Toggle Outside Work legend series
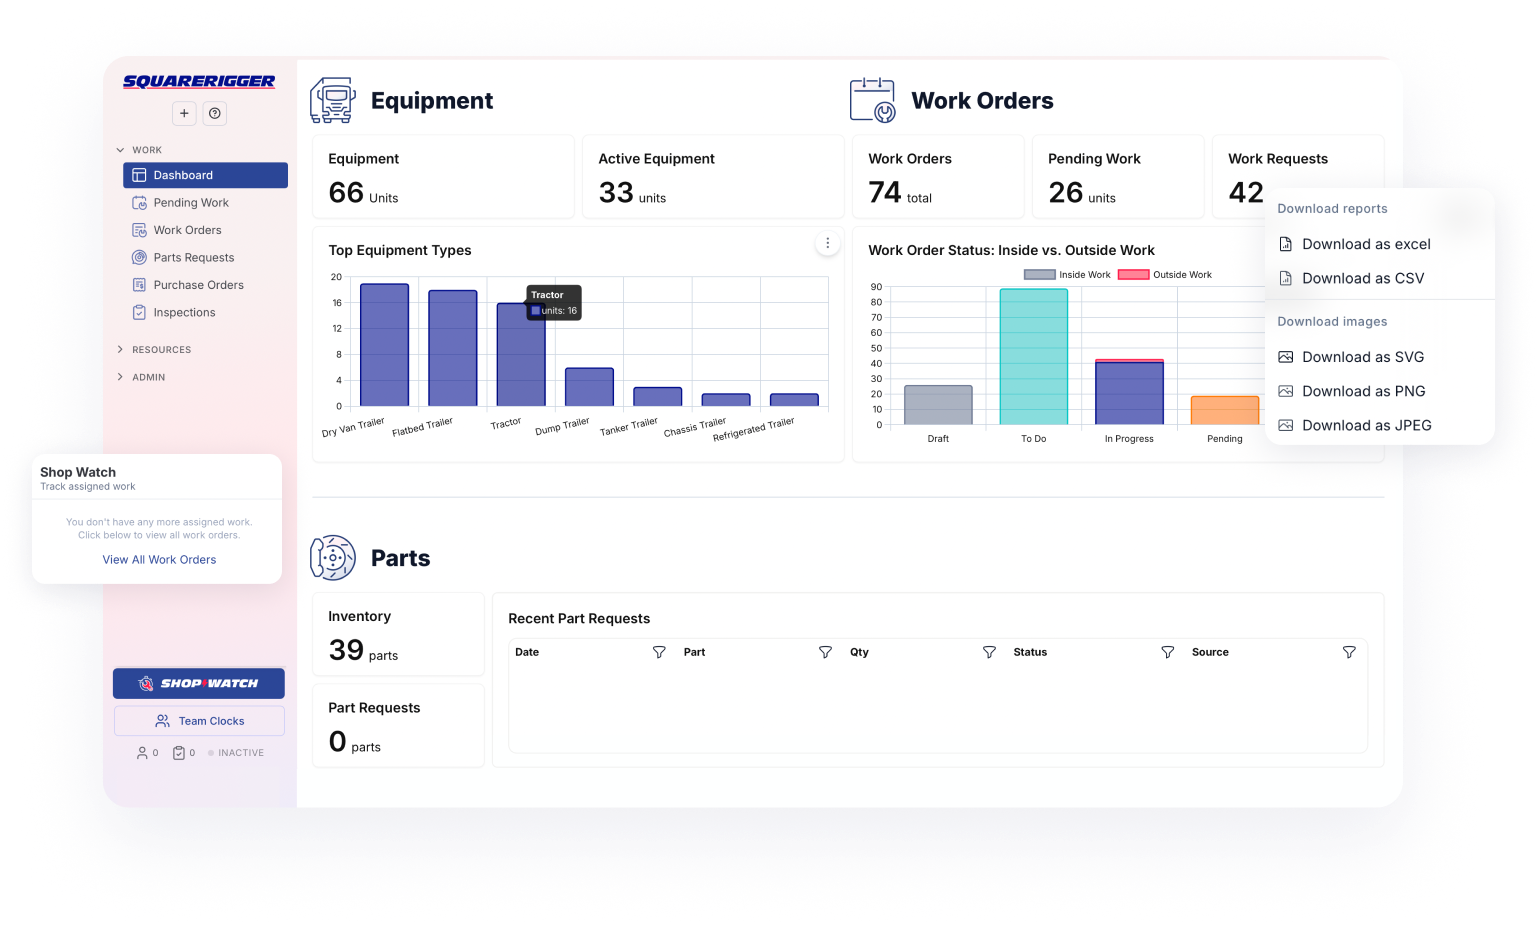1538x926 pixels. pyautogui.click(x=1165, y=275)
